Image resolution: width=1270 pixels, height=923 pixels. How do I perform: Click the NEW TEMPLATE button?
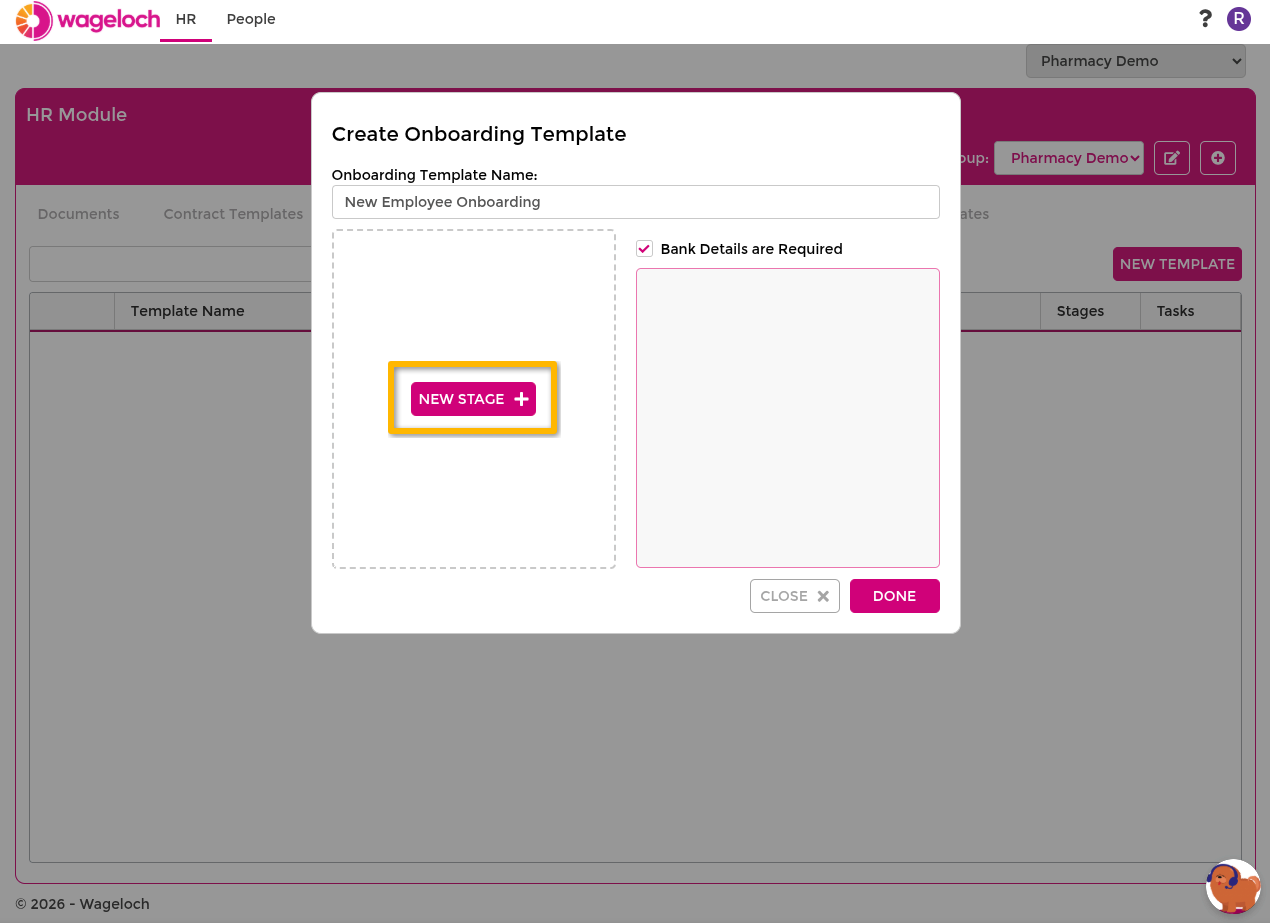(x=1177, y=264)
